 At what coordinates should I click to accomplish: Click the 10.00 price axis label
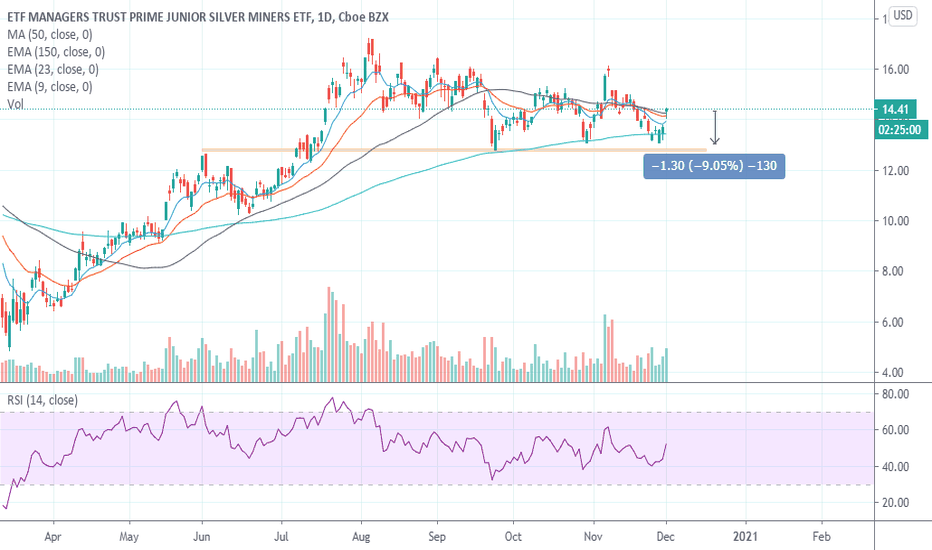(896, 221)
